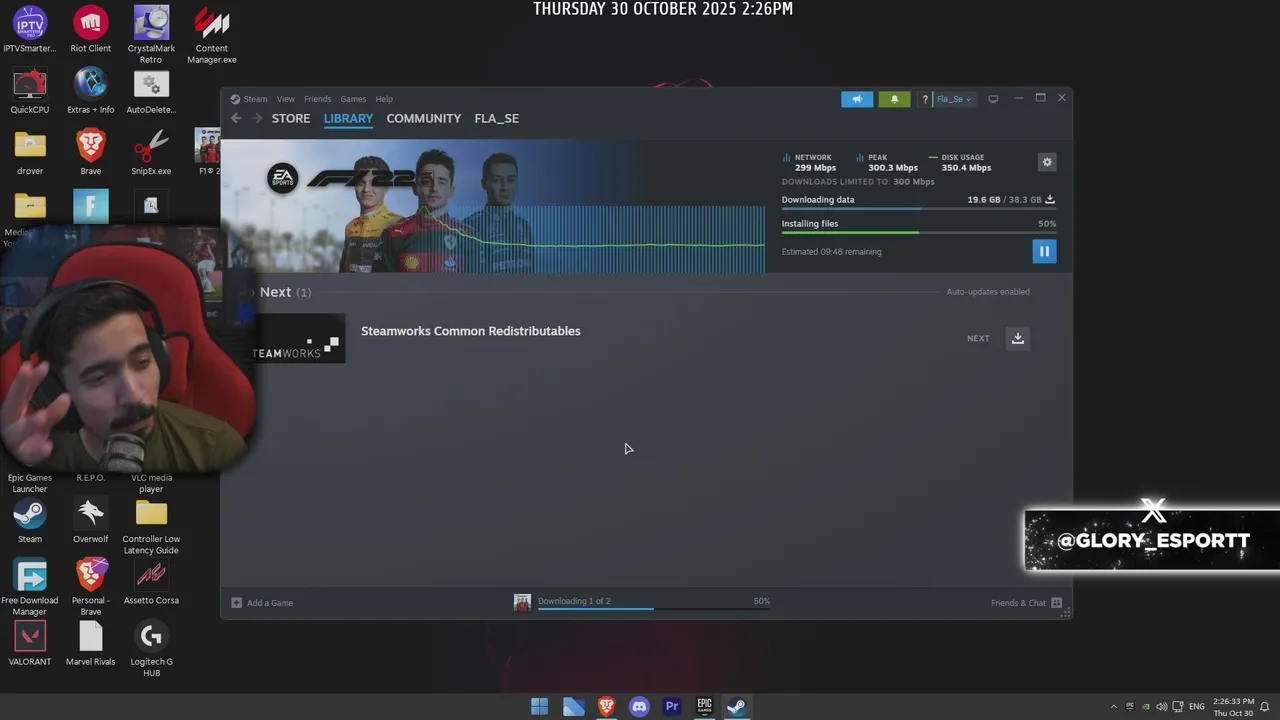This screenshot has height=720, width=1280.
Task: Click the download icon beside 38.3 GB
Action: [1050, 200]
